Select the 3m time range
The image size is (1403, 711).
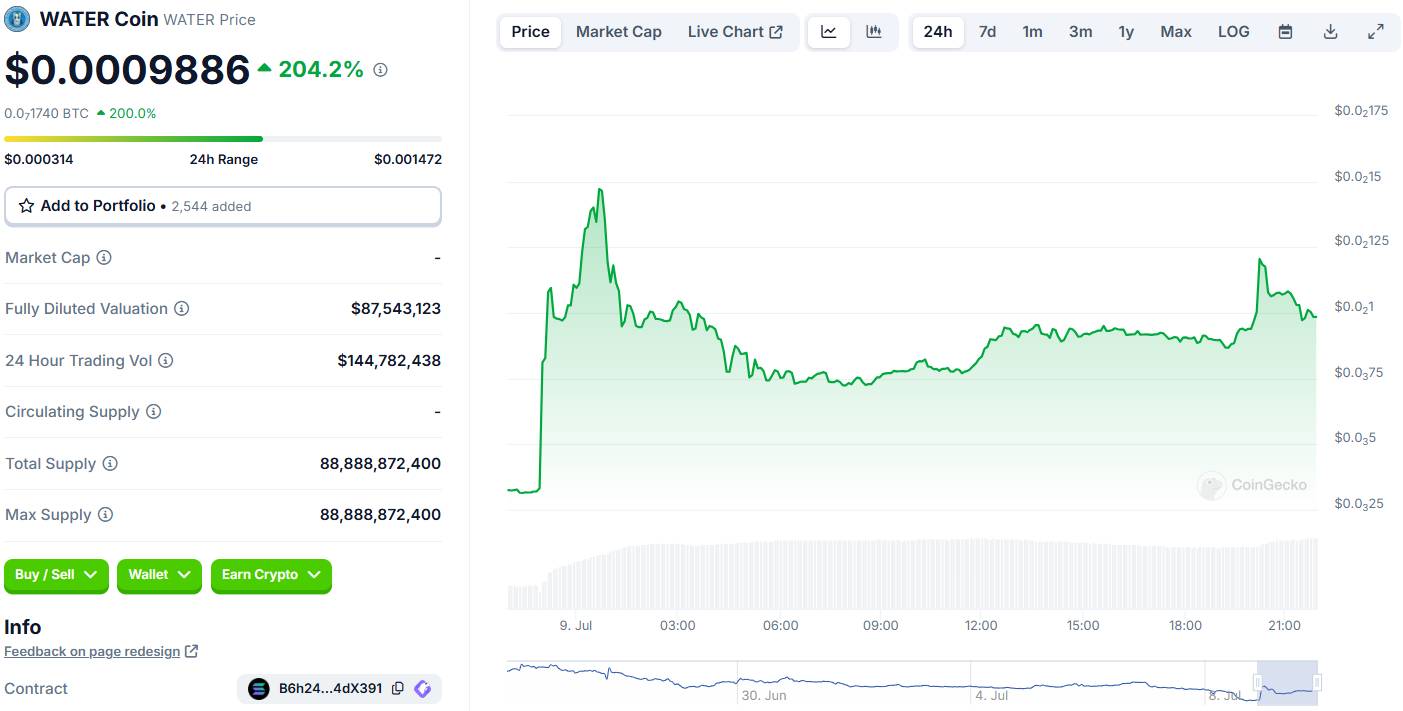[1080, 32]
